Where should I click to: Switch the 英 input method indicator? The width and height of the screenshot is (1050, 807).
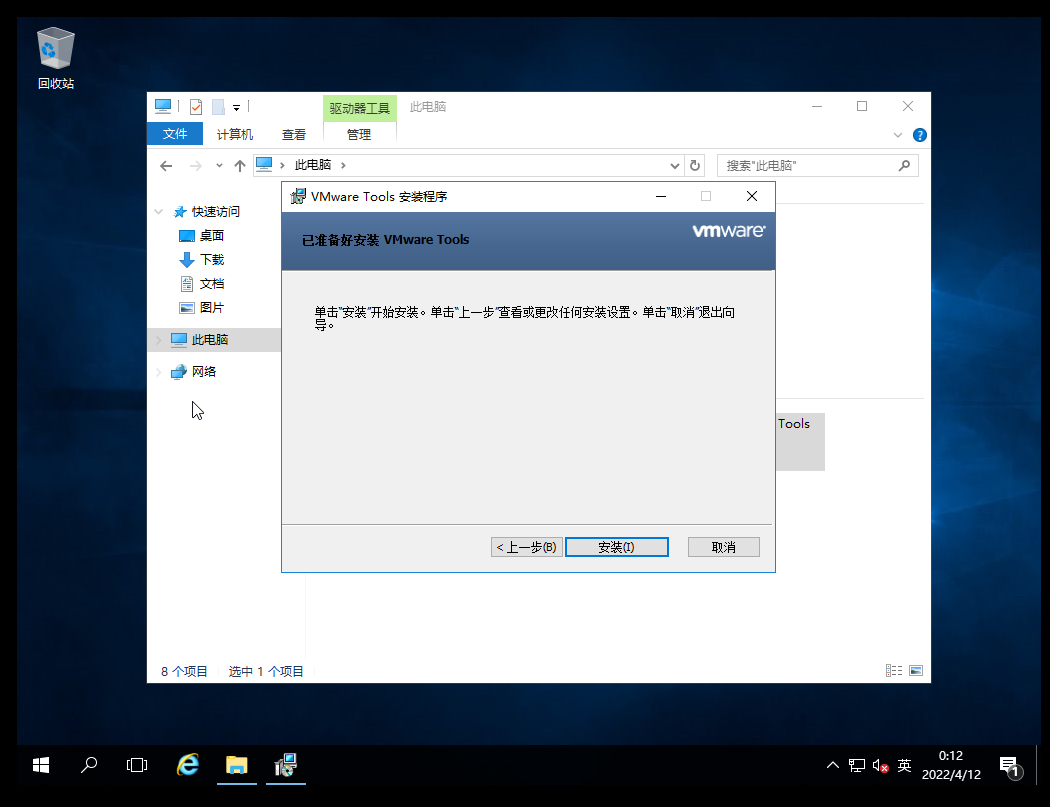tap(904, 765)
